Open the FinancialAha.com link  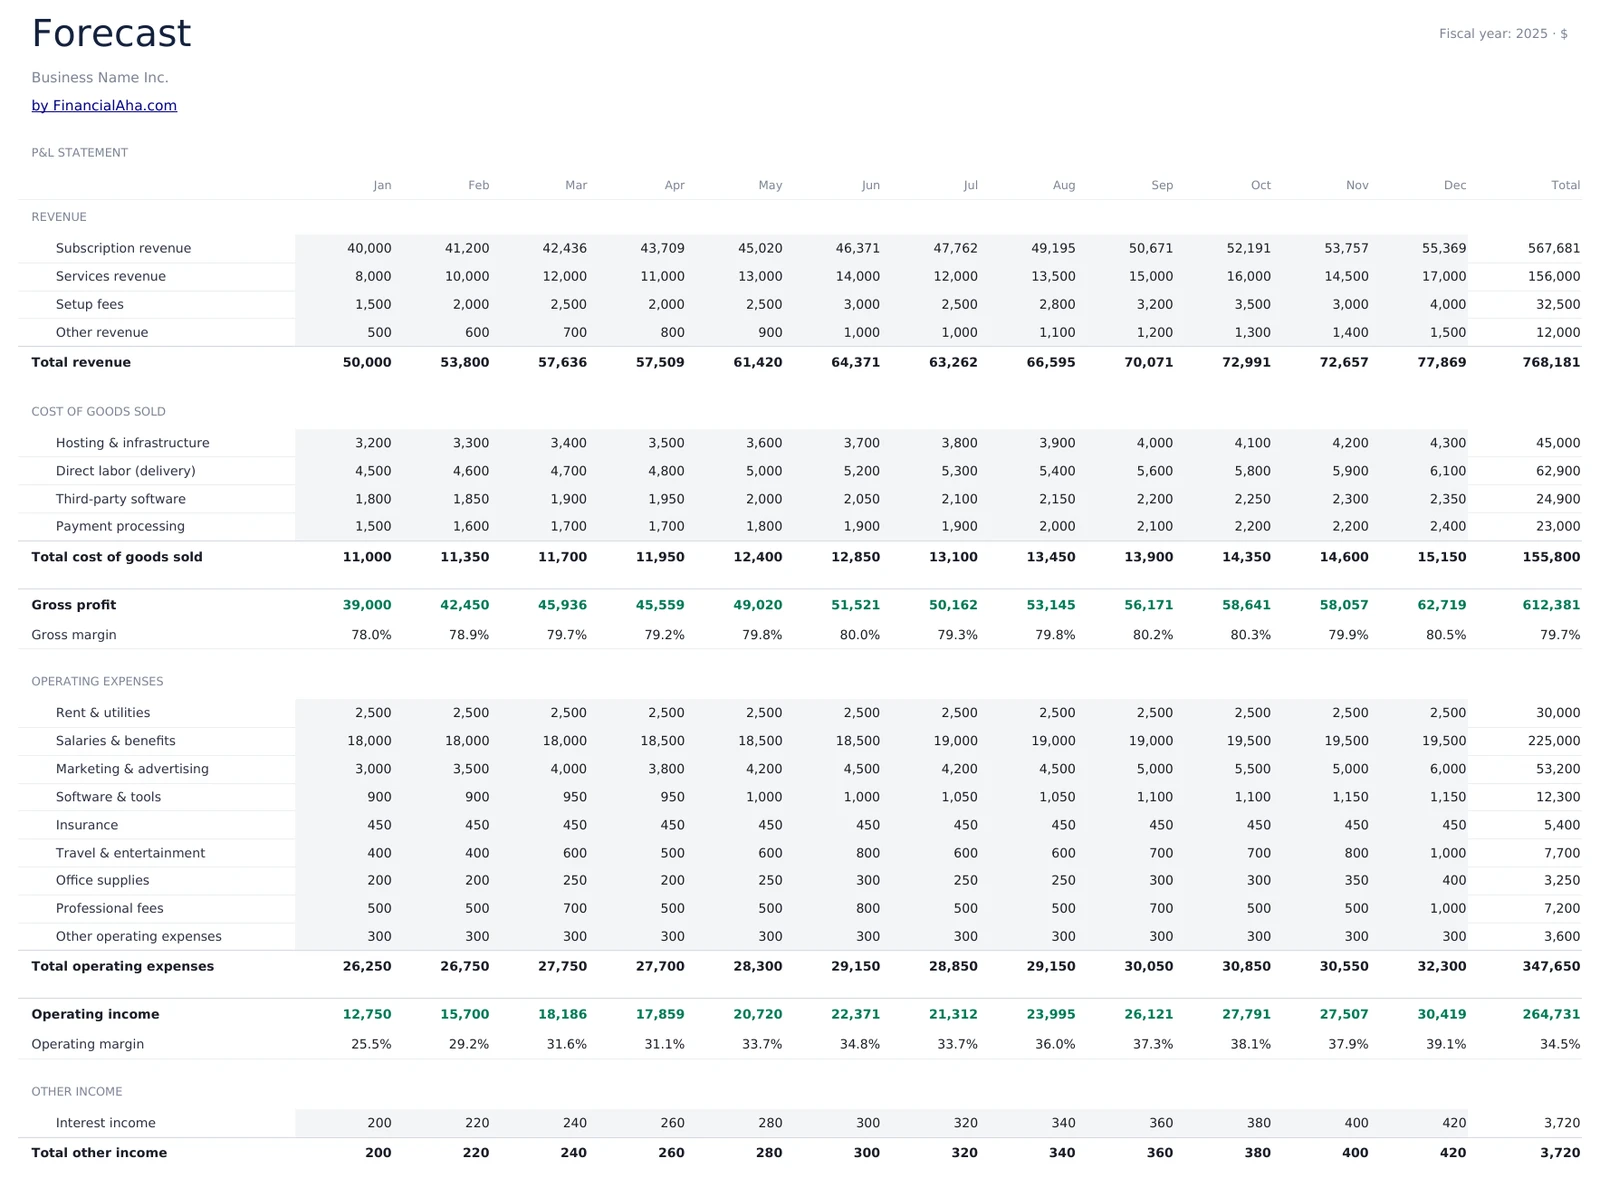click(x=103, y=105)
